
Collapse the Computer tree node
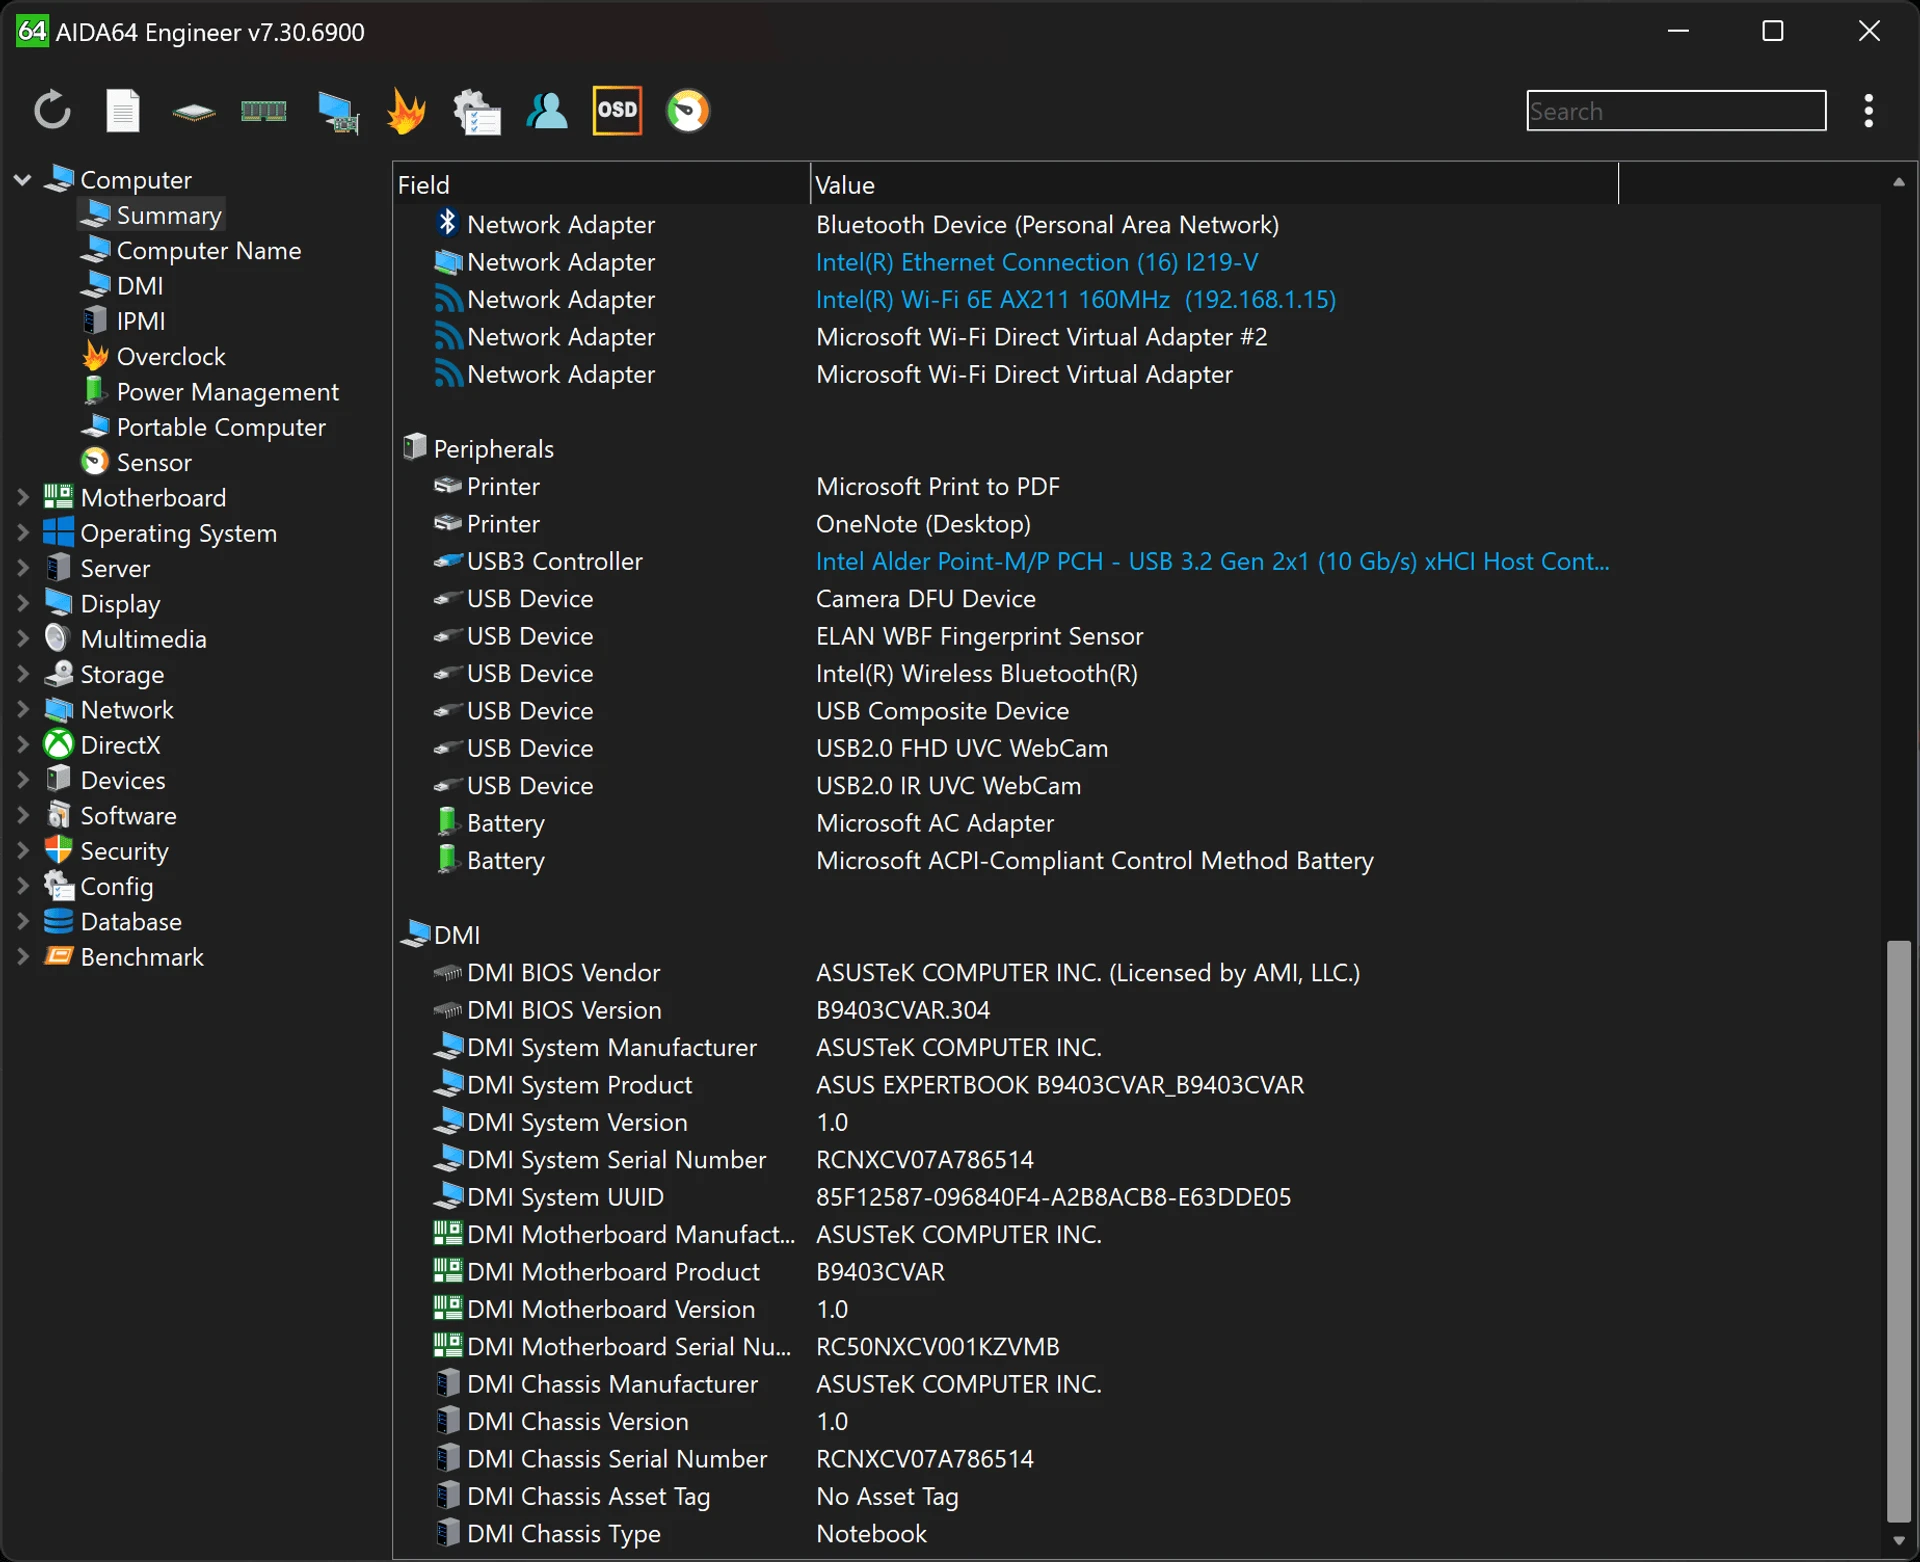23,180
